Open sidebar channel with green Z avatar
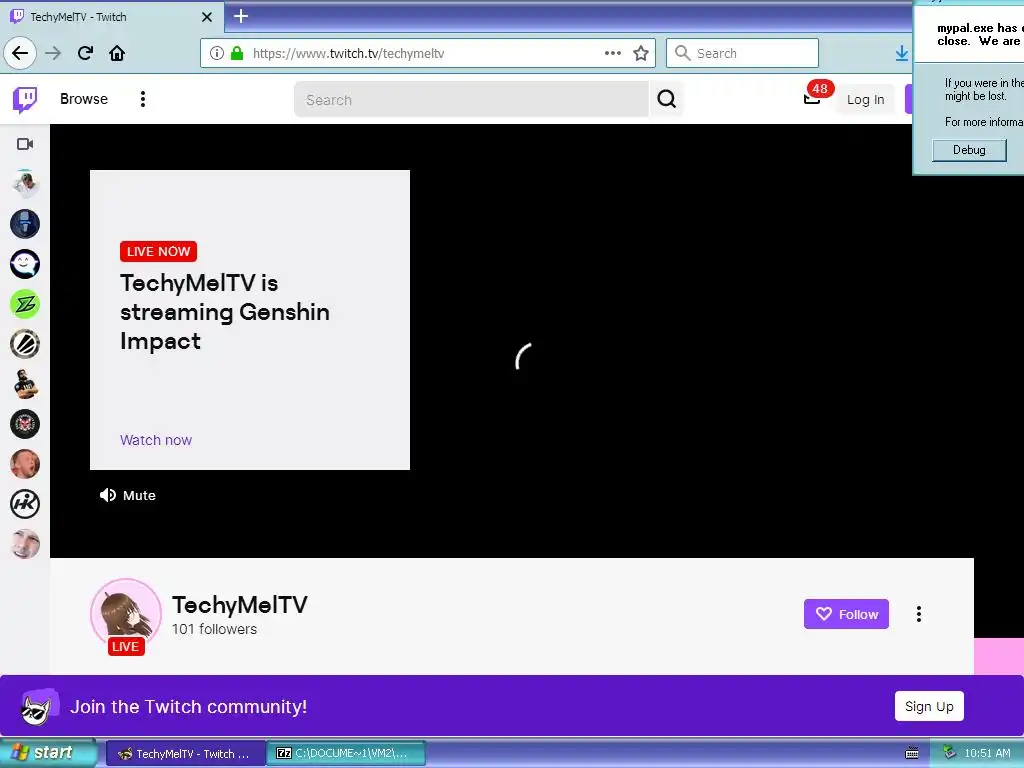Image resolution: width=1024 pixels, height=768 pixels. (25, 304)
